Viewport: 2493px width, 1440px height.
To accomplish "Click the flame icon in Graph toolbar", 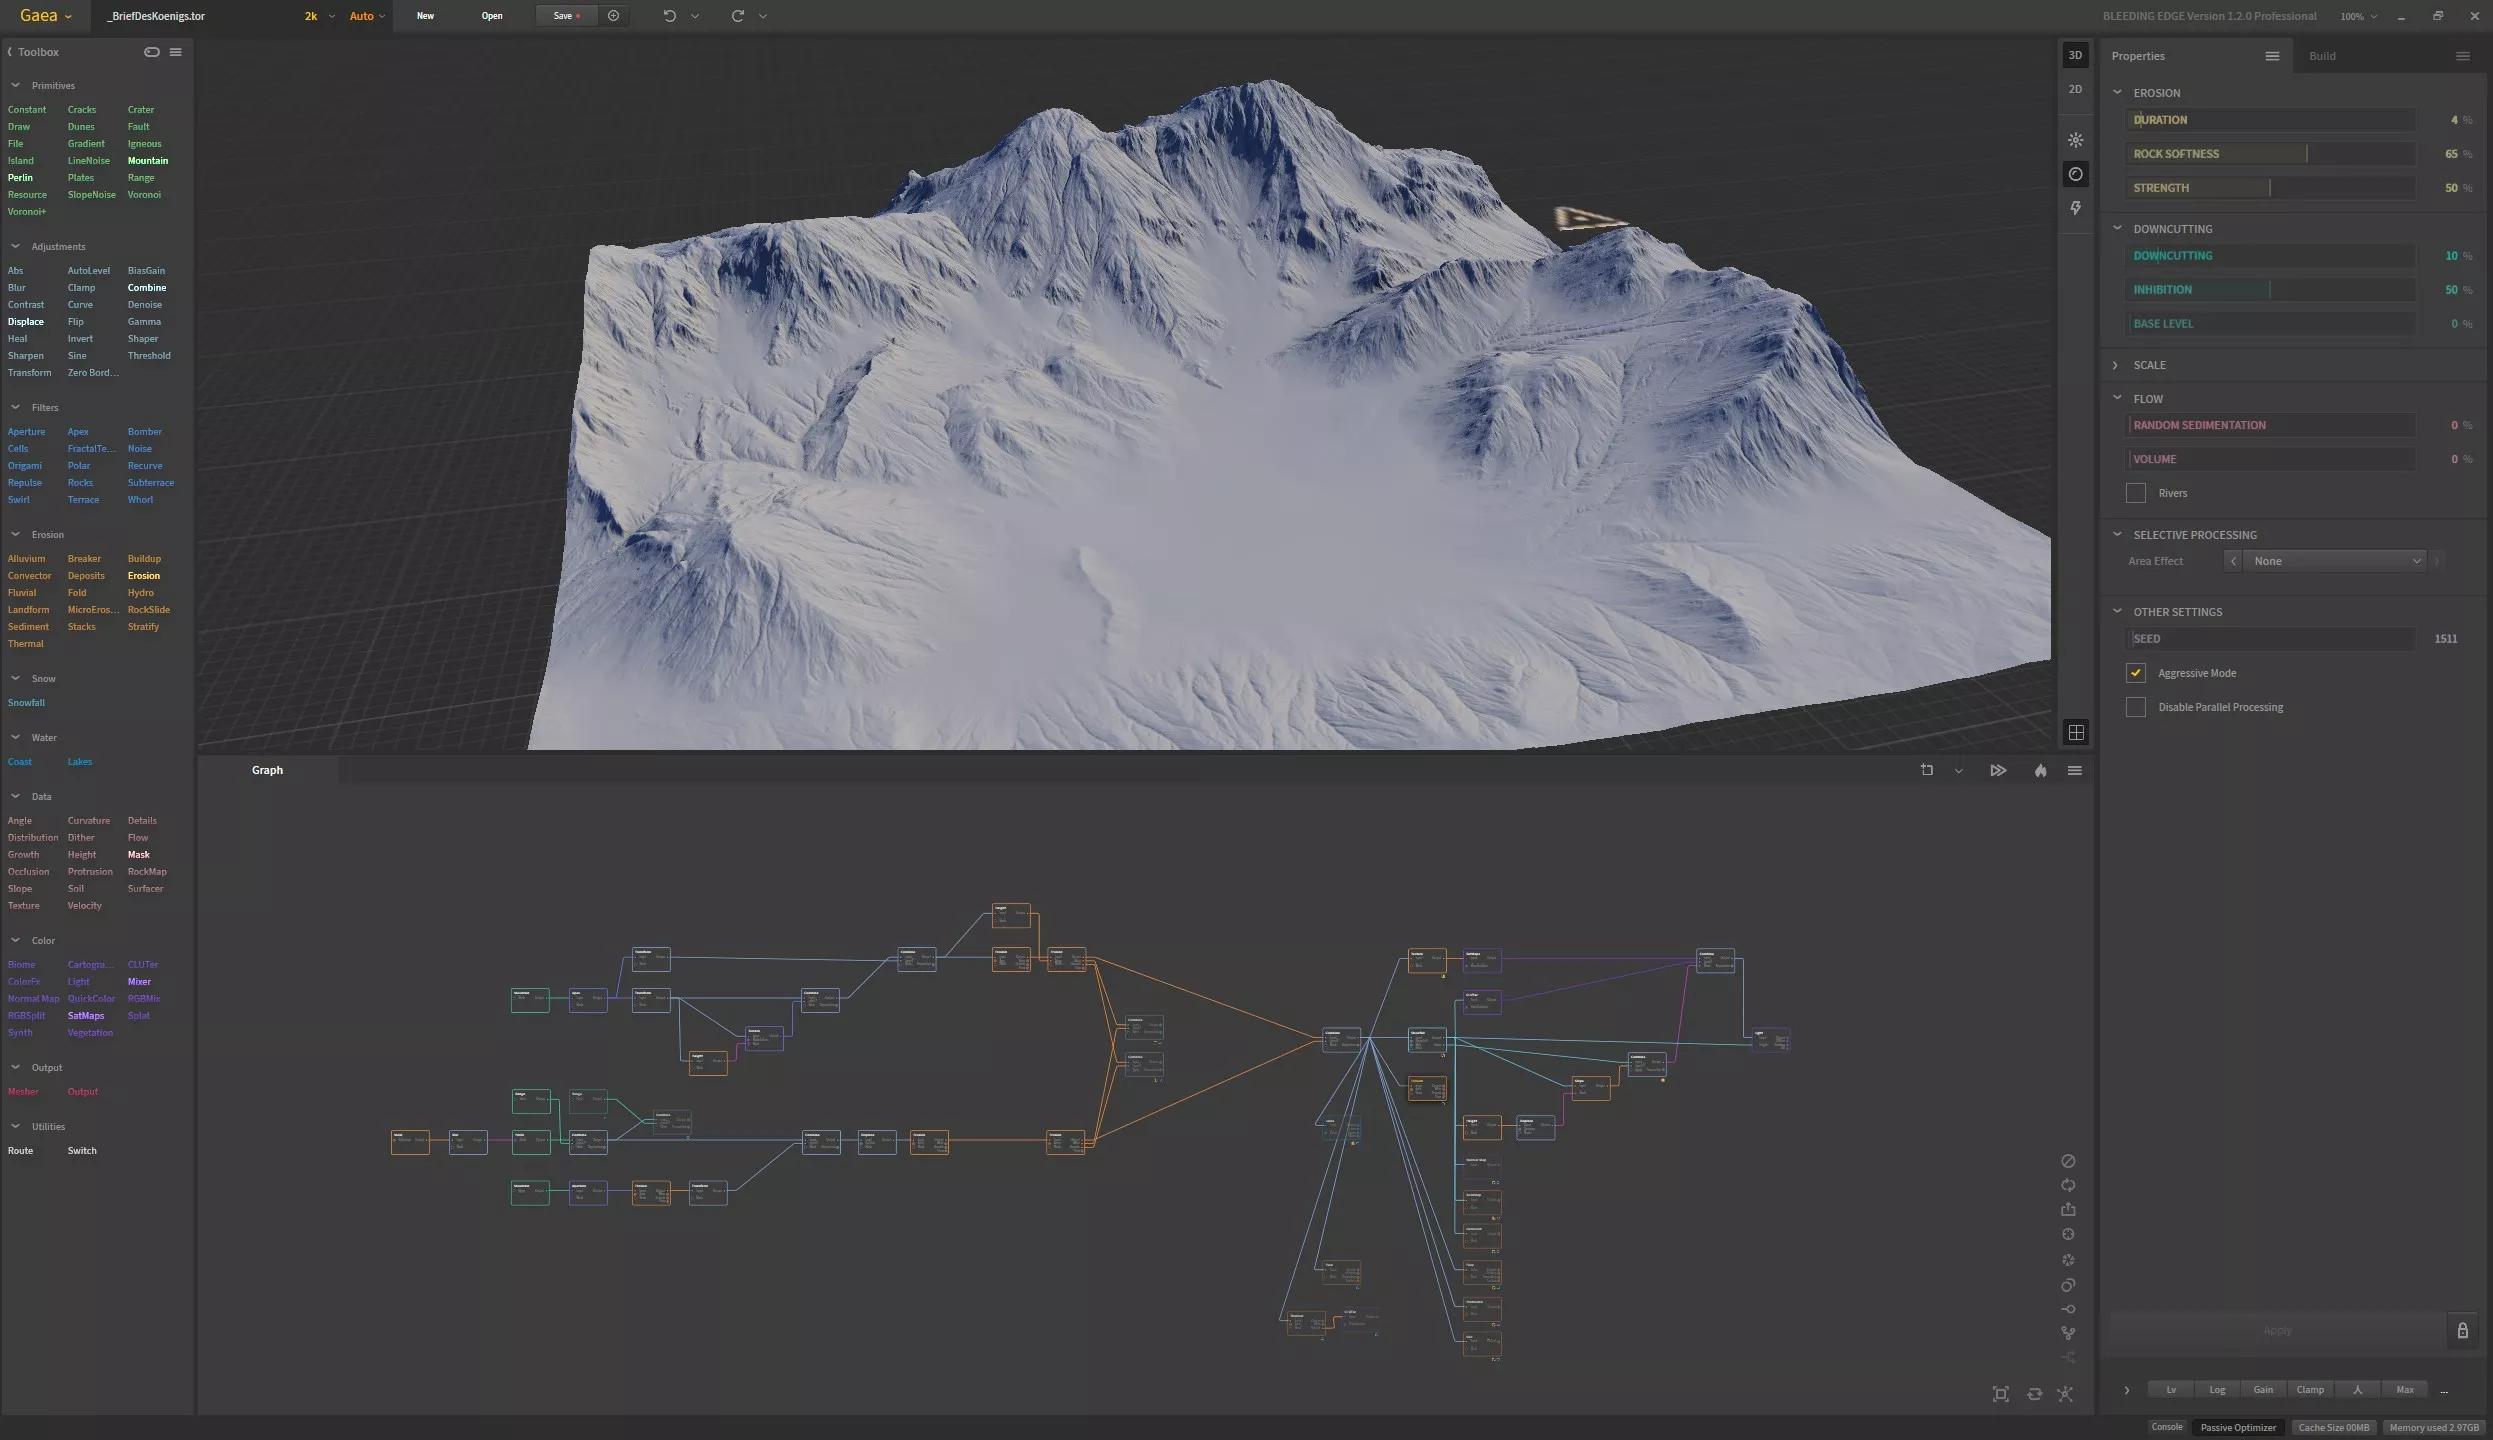I will 2040,770.
